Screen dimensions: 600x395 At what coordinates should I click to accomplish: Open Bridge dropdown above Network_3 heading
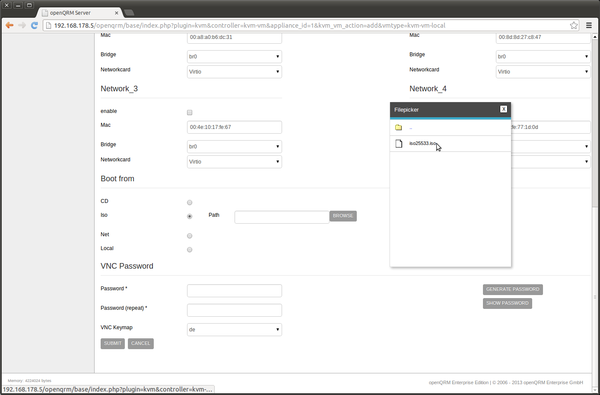pyautogui.click(x=234, y=56)
